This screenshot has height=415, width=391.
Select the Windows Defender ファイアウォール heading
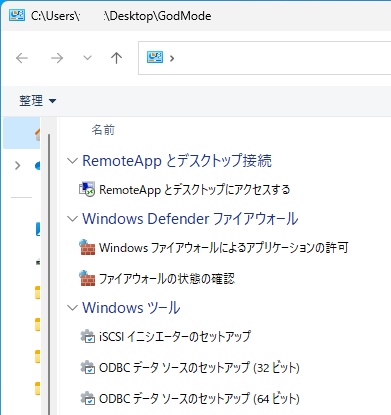pyautogui.click(x=190, y=219)
